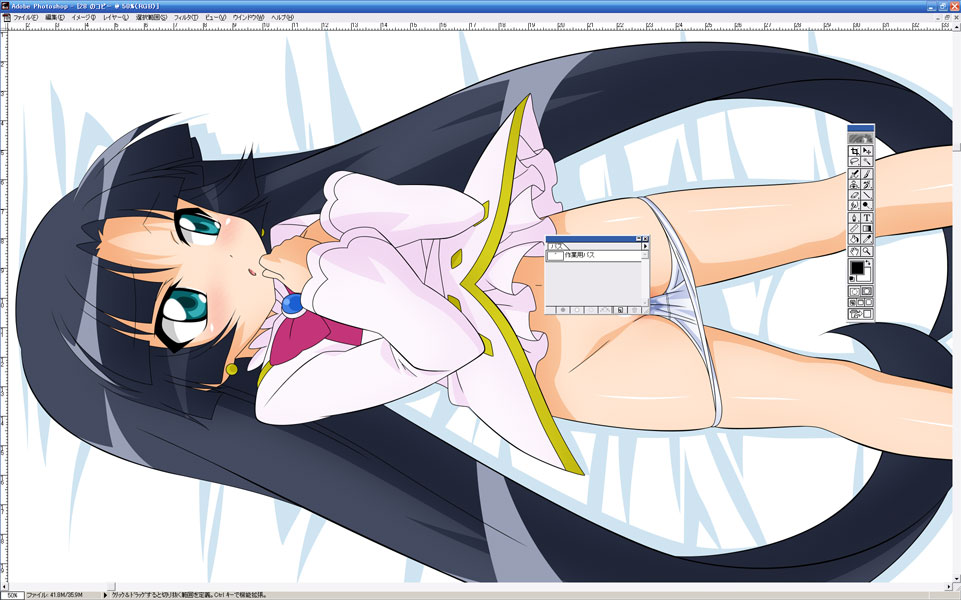The height and width of the screenshot is (600, 961).
Task: Create new path in paths palette
Action: 620,310
